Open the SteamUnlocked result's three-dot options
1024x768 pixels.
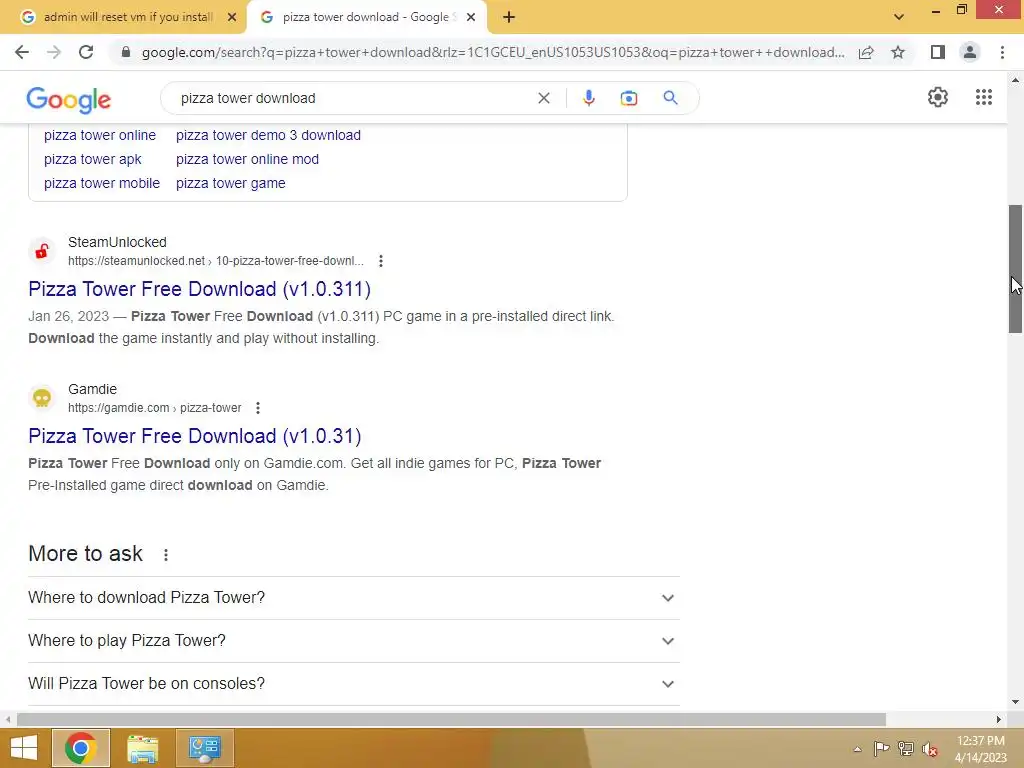pyautogui.click(x=381, y=261)
